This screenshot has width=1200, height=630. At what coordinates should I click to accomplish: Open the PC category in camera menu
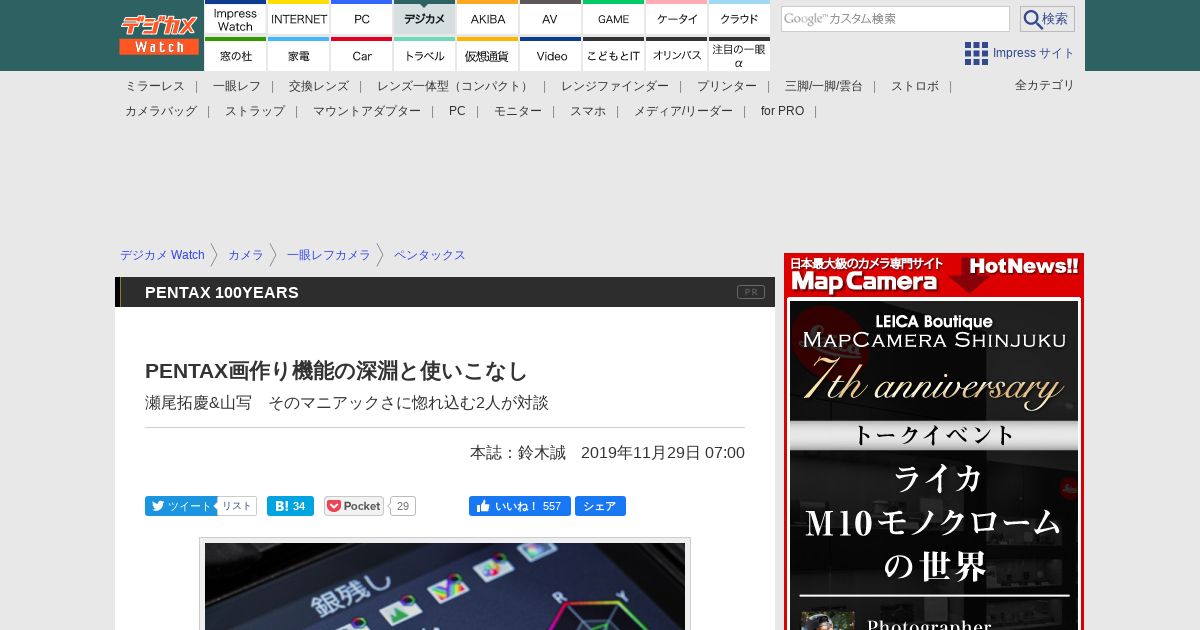click(x=457, y=111)
